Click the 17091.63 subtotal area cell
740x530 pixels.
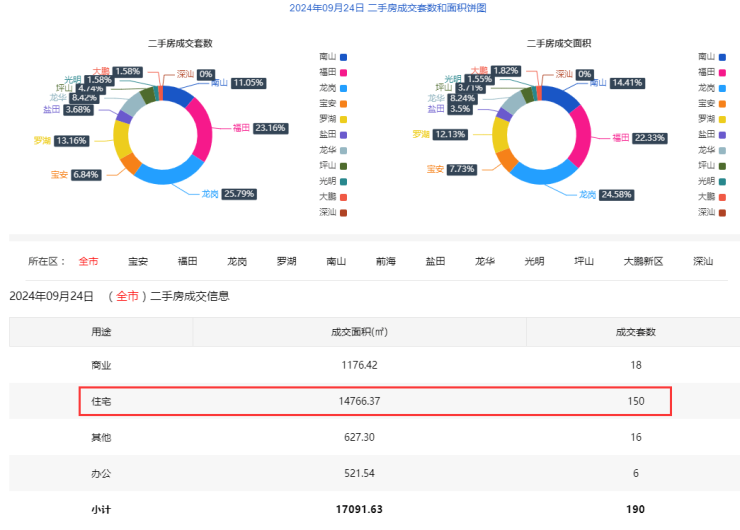pyautogui.click(x=359, y=510)
